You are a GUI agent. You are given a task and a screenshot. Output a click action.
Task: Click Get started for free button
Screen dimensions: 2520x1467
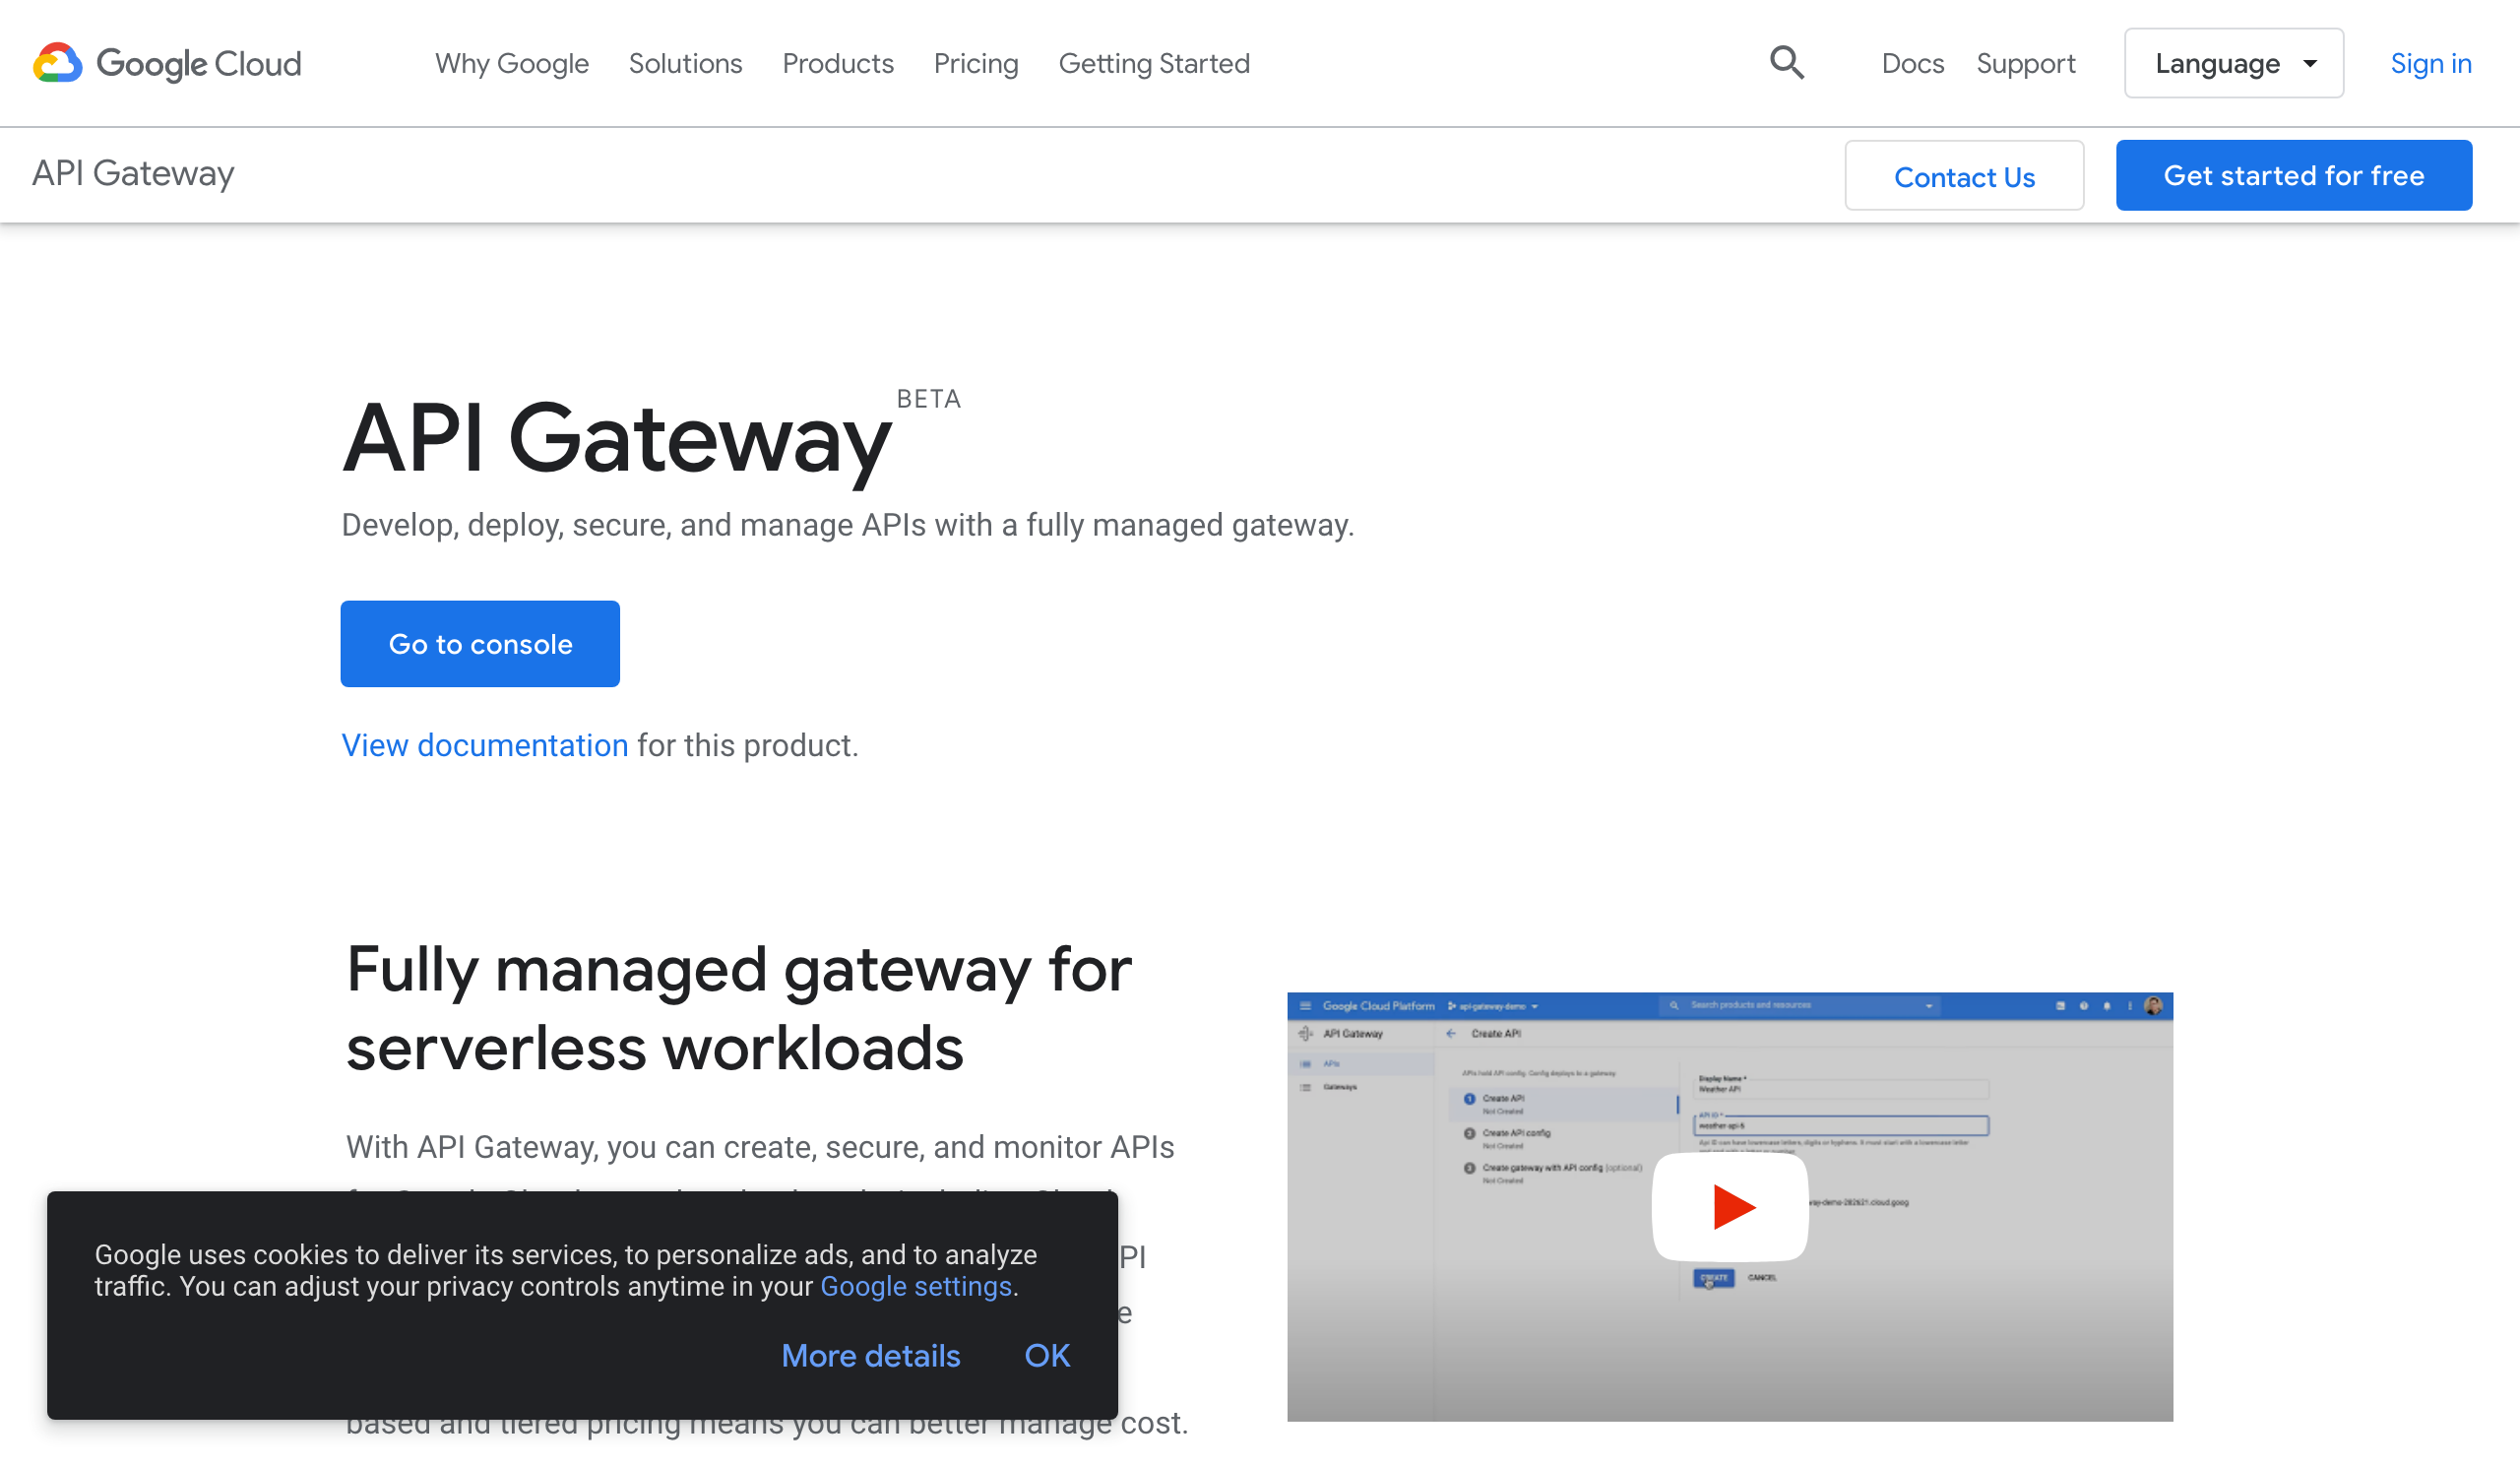pos(2293,175)
